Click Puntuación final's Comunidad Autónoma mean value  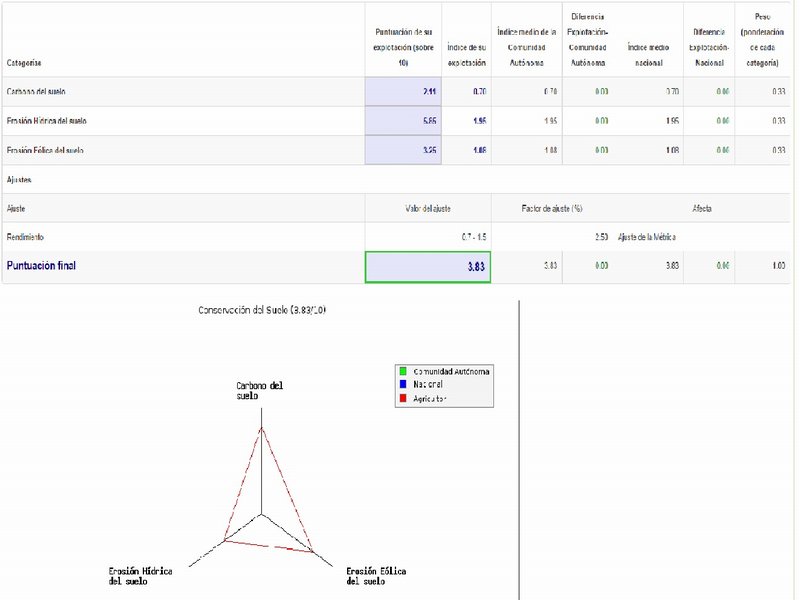550,265
